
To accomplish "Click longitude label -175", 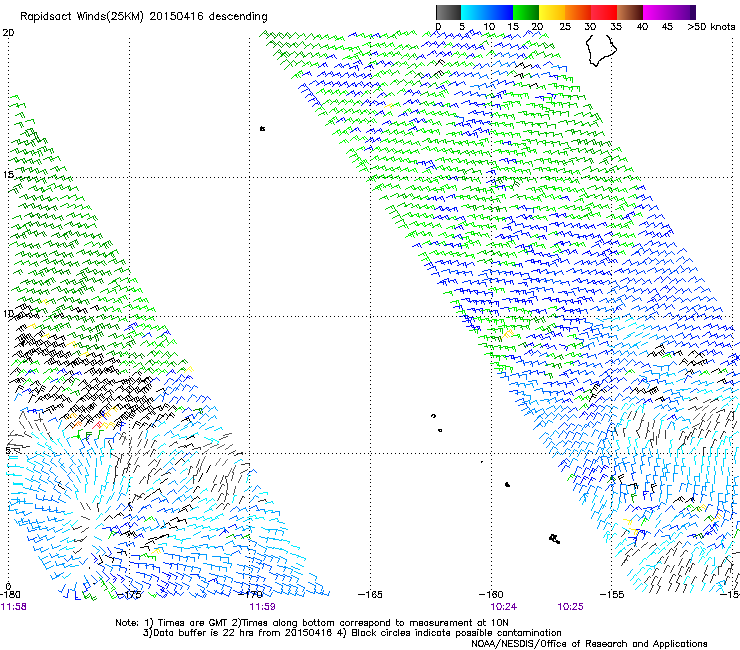I will 128,595.
